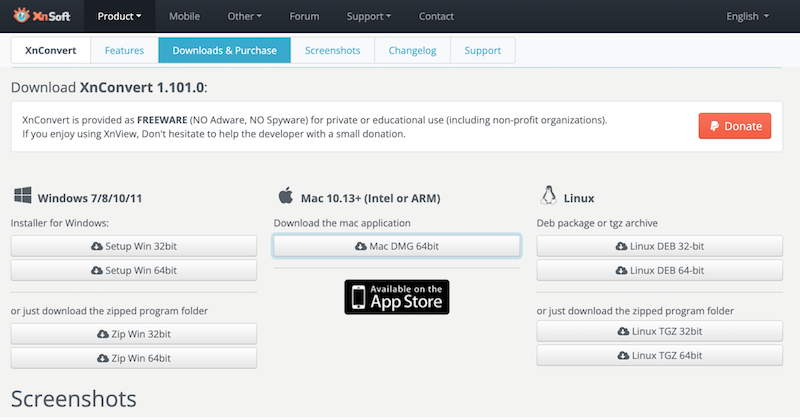
Task: Click the Apple logo icon
Action: (x=286, y=195)
